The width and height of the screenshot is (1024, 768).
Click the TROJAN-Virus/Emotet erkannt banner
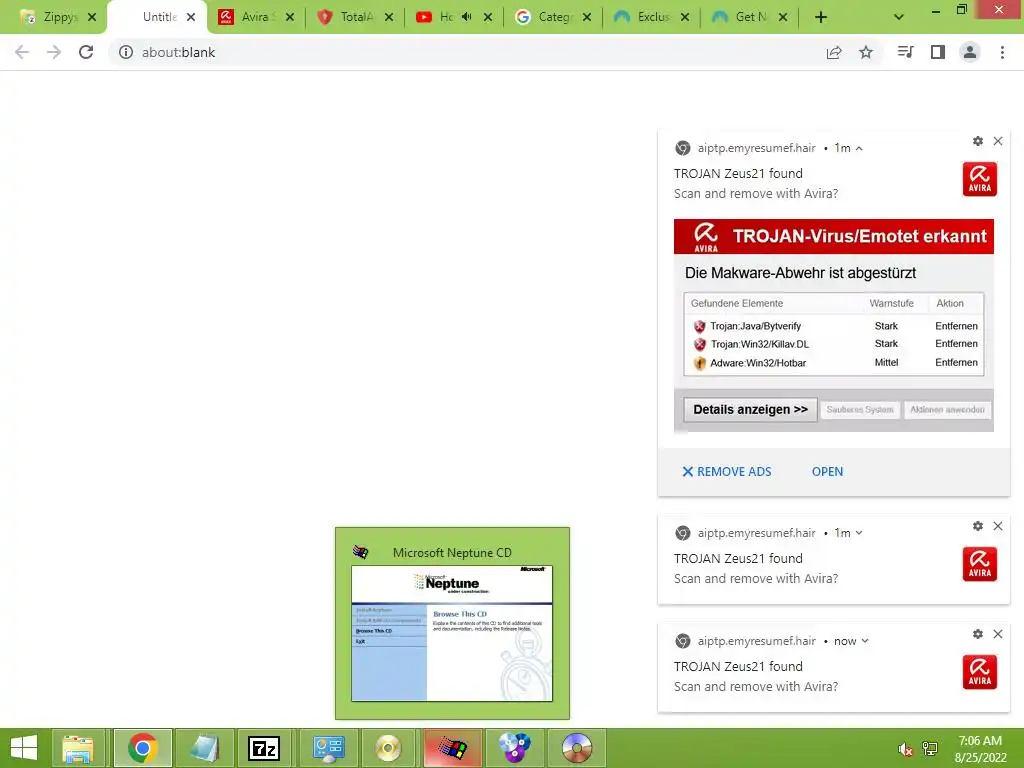tap(834, 236)
